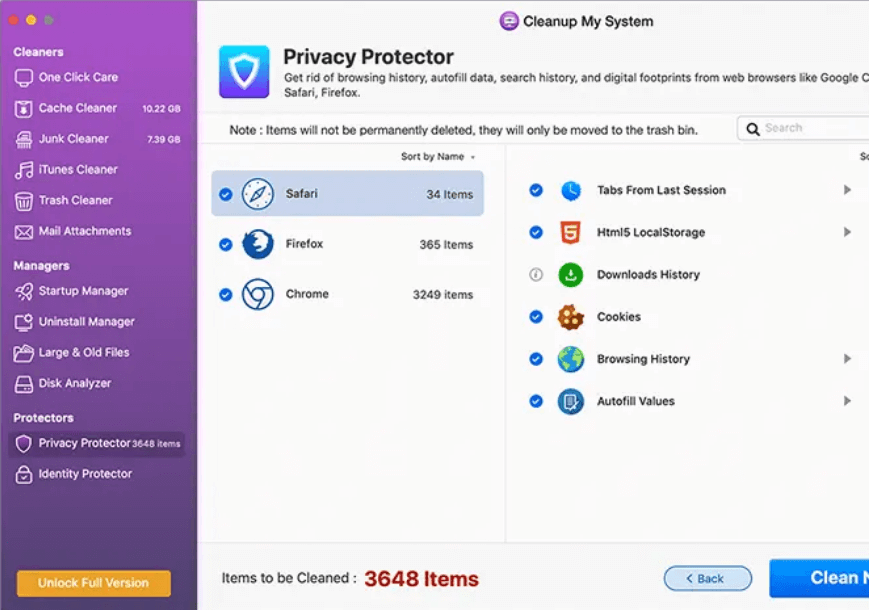Expand Browsing History arrow
Viewport: 869px width, 610px height.
point(847,358)
